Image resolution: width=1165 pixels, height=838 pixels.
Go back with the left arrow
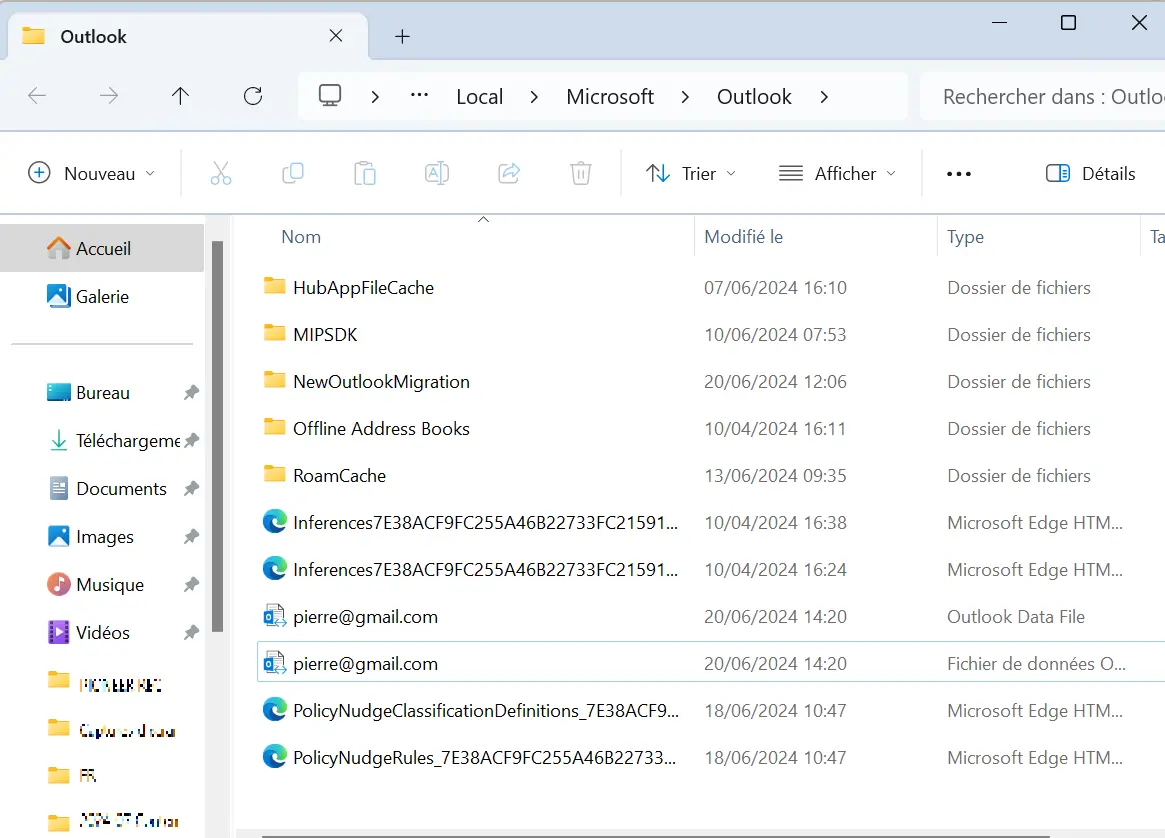tap(37, 96)
